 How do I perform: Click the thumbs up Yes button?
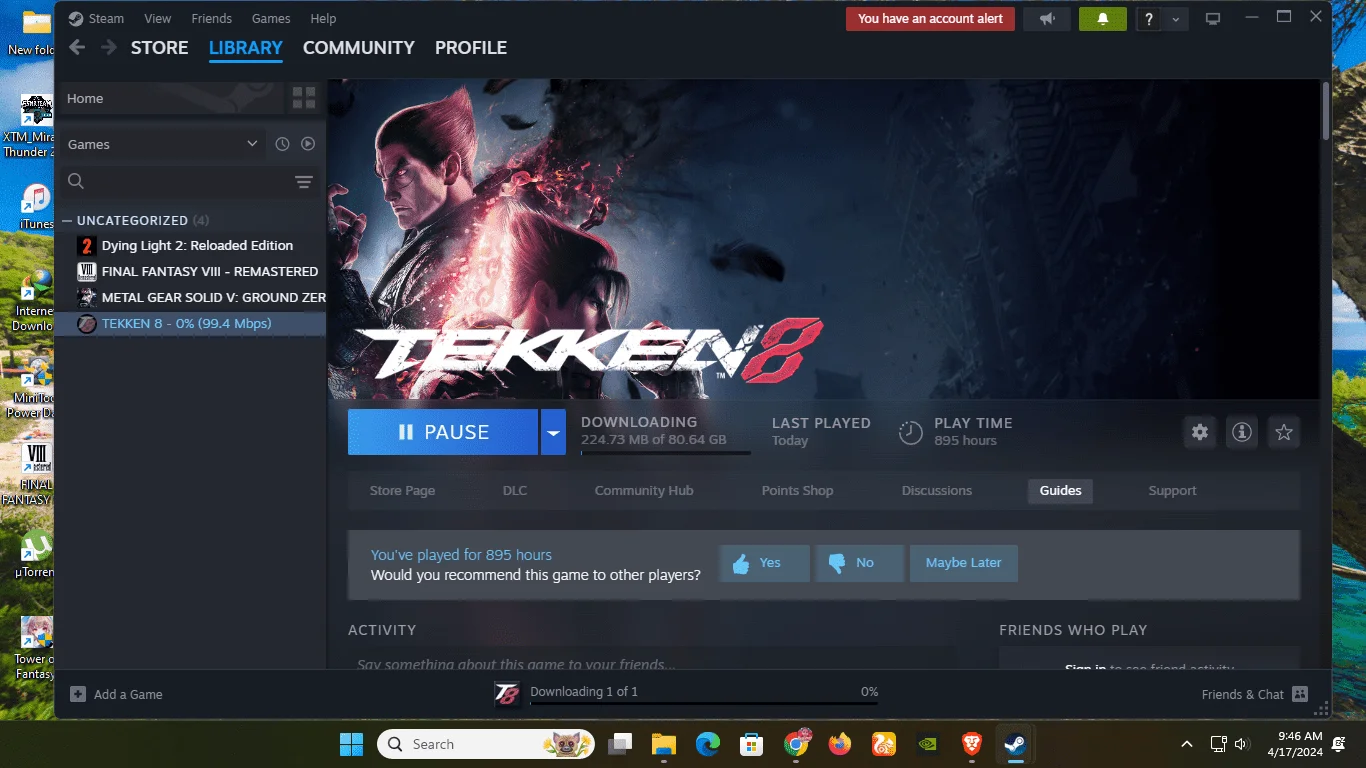click(x=764, y=563)
